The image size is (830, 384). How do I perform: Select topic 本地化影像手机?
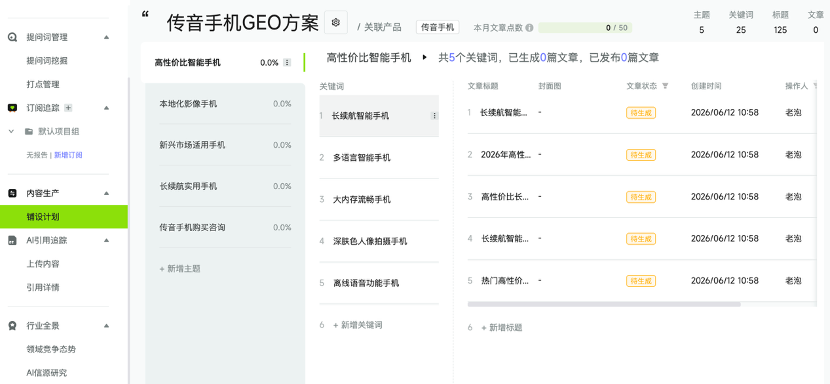pos(225,104)
